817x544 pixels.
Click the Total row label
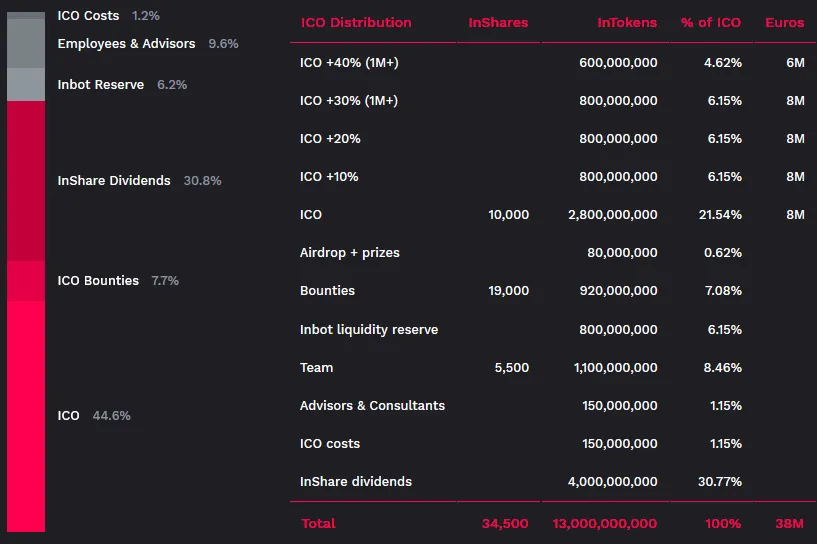pyautogui.click(x=318, y=523)
